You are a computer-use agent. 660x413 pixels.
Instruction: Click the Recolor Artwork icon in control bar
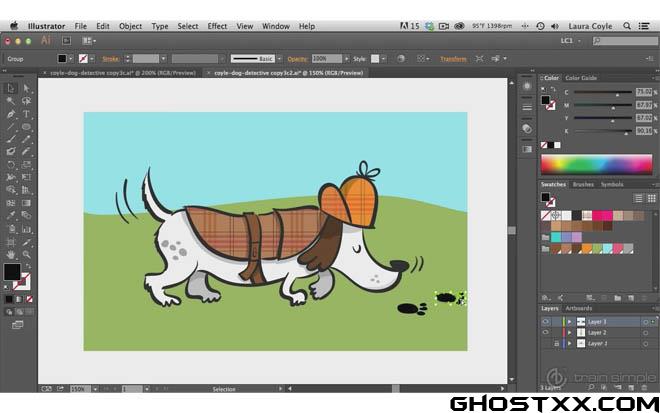click(401, 59)
